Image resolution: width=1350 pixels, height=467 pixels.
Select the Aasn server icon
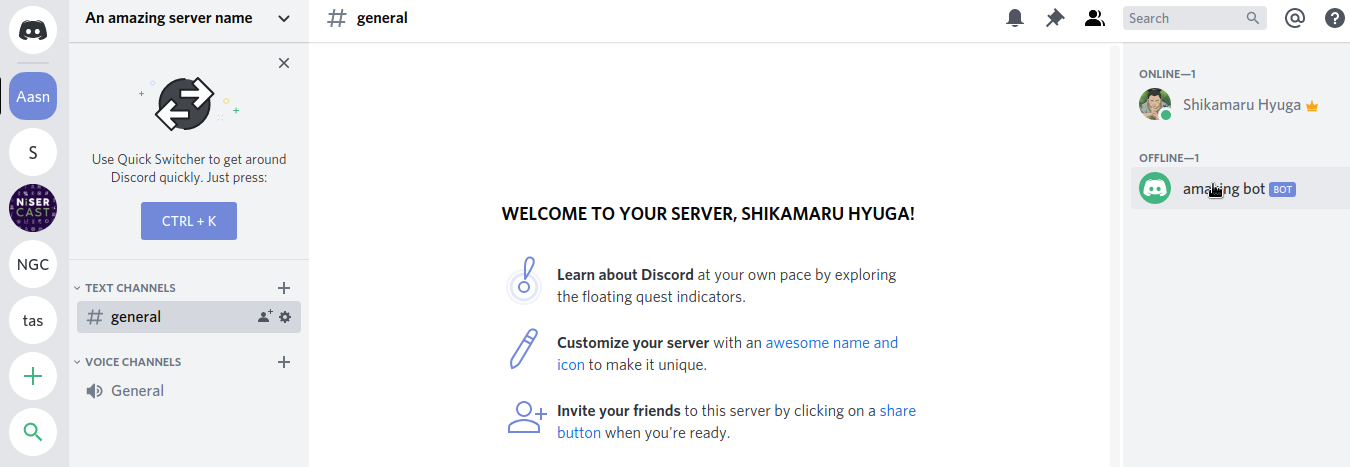point(33,97)
